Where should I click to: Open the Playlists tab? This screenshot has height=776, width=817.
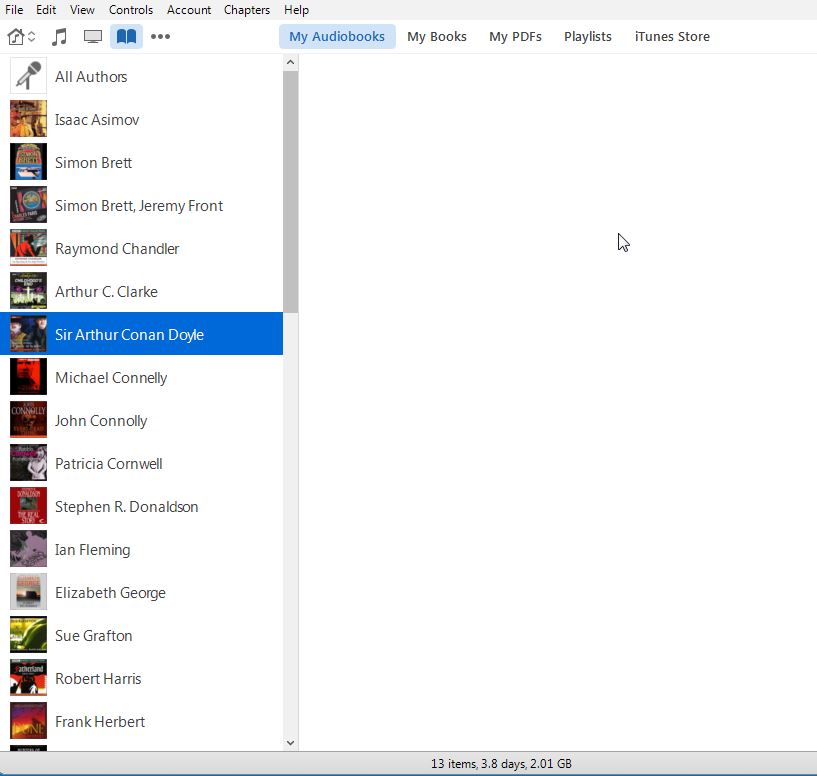coord(588,36)
